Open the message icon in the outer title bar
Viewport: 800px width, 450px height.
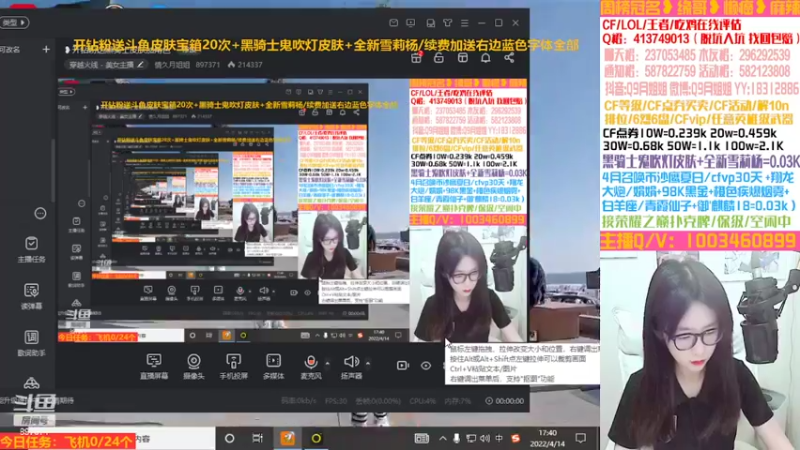(x=393, y=23)
